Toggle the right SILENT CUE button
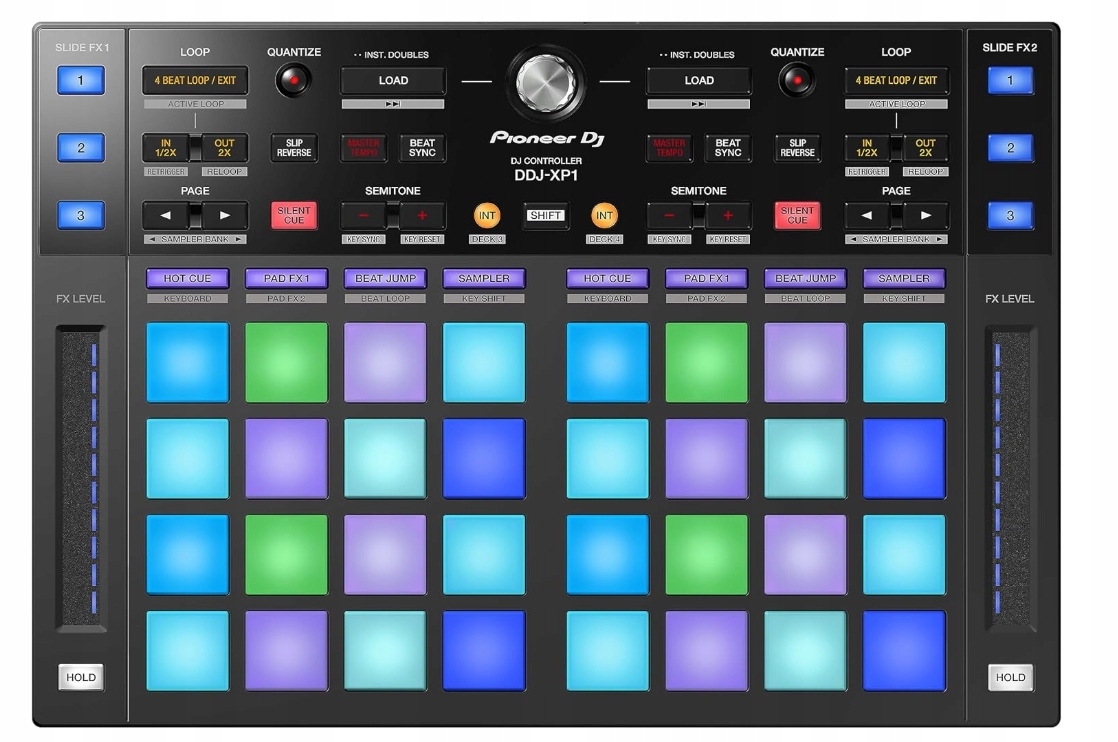The width and height of the screenshot is (1118, 742). click(x=797, y=215)
